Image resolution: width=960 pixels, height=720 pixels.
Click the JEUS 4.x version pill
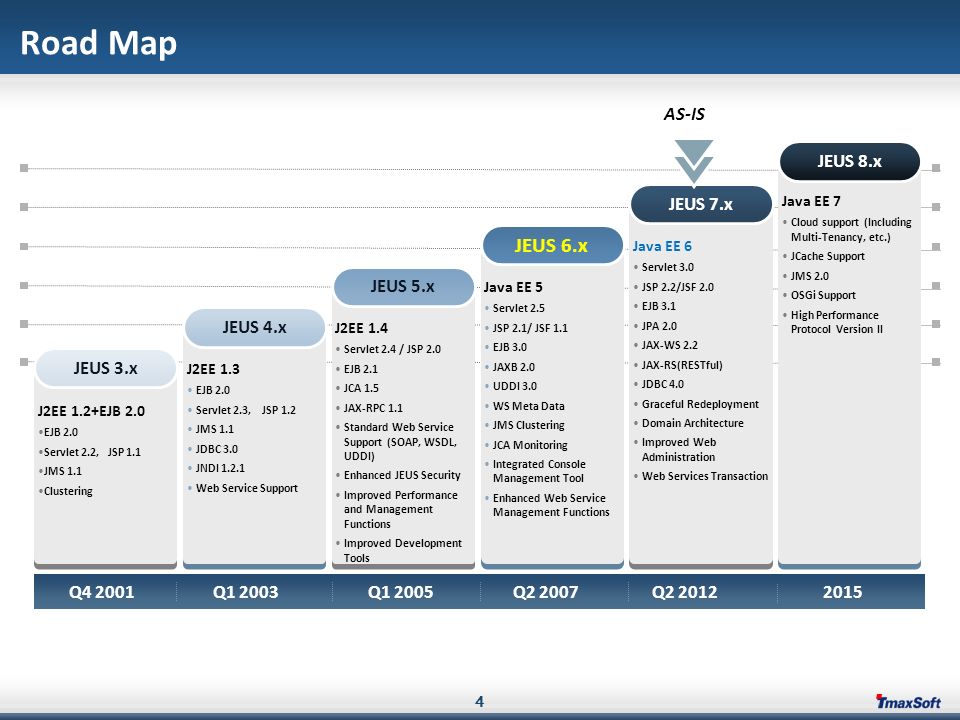tap(255, 328)
